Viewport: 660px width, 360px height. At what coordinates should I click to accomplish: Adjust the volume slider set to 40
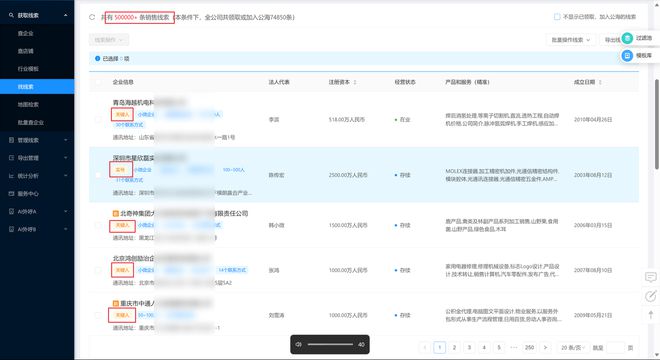(330, 344)
